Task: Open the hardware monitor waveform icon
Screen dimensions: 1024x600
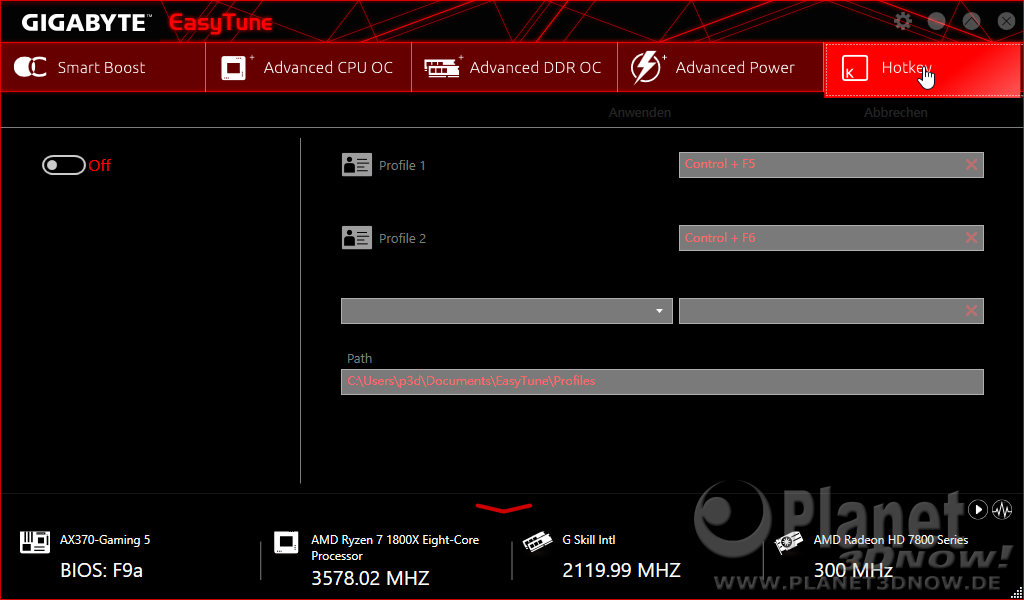Action: click(x=1002, y=509)
